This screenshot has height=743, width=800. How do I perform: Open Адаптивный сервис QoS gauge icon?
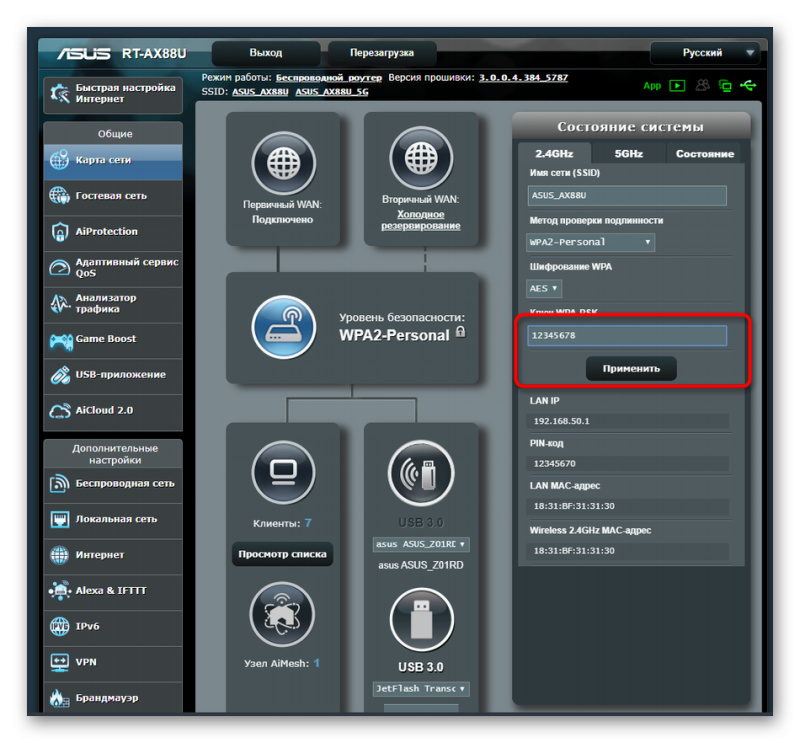[60, 267]
